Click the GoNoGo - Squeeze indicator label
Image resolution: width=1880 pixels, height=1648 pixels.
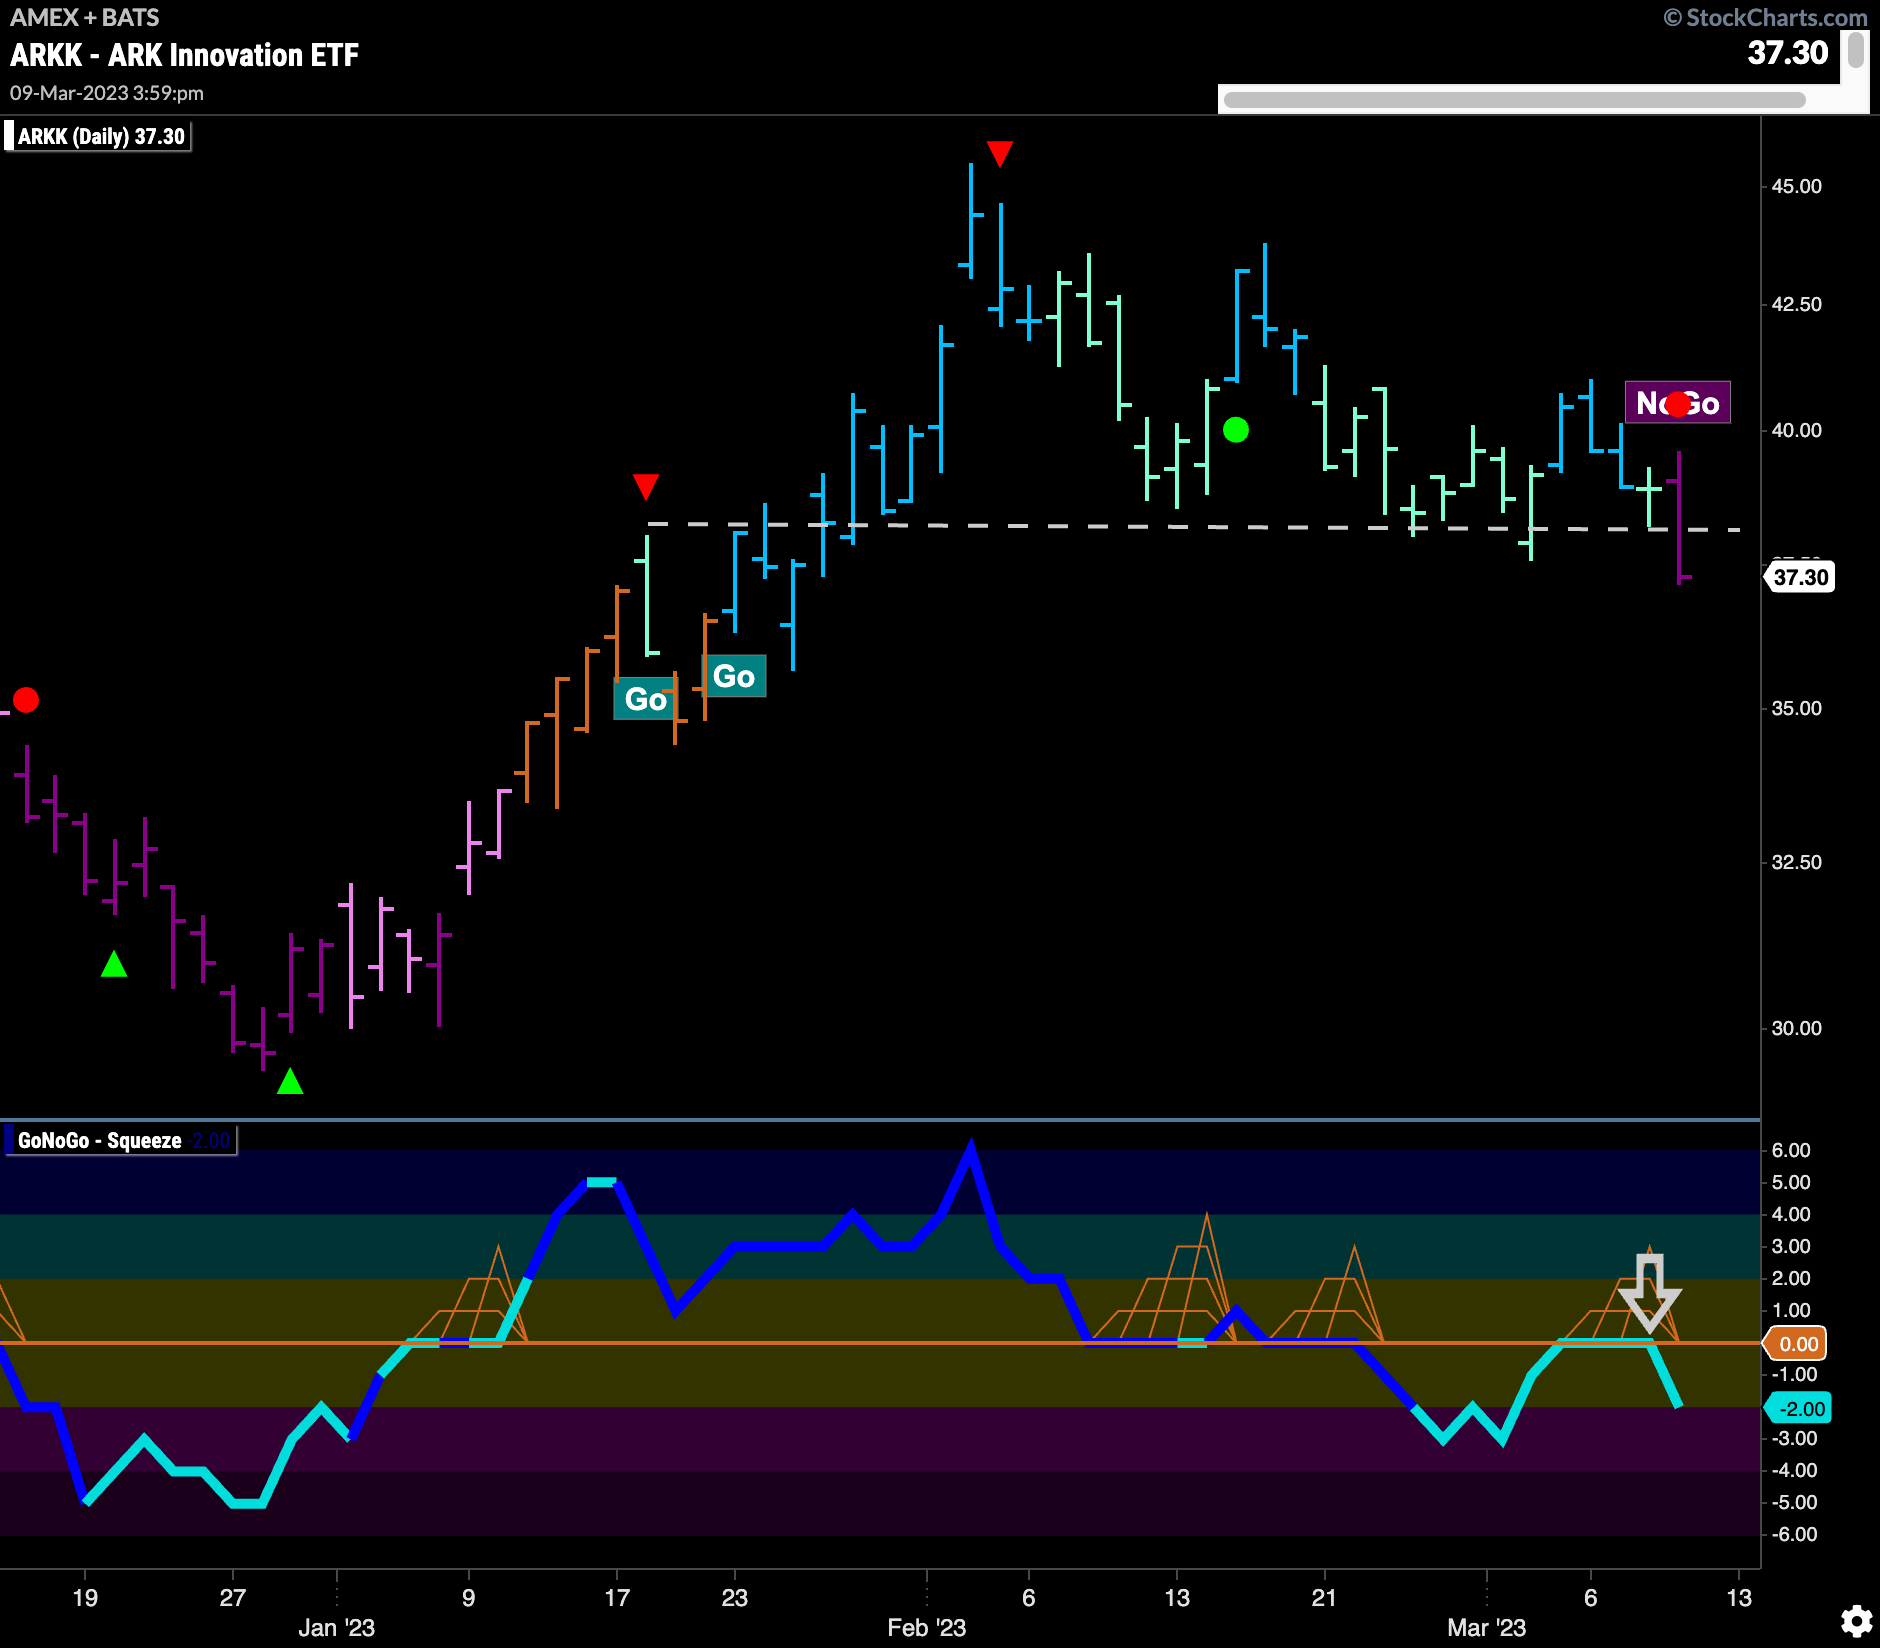click(x=121, y=1140)
